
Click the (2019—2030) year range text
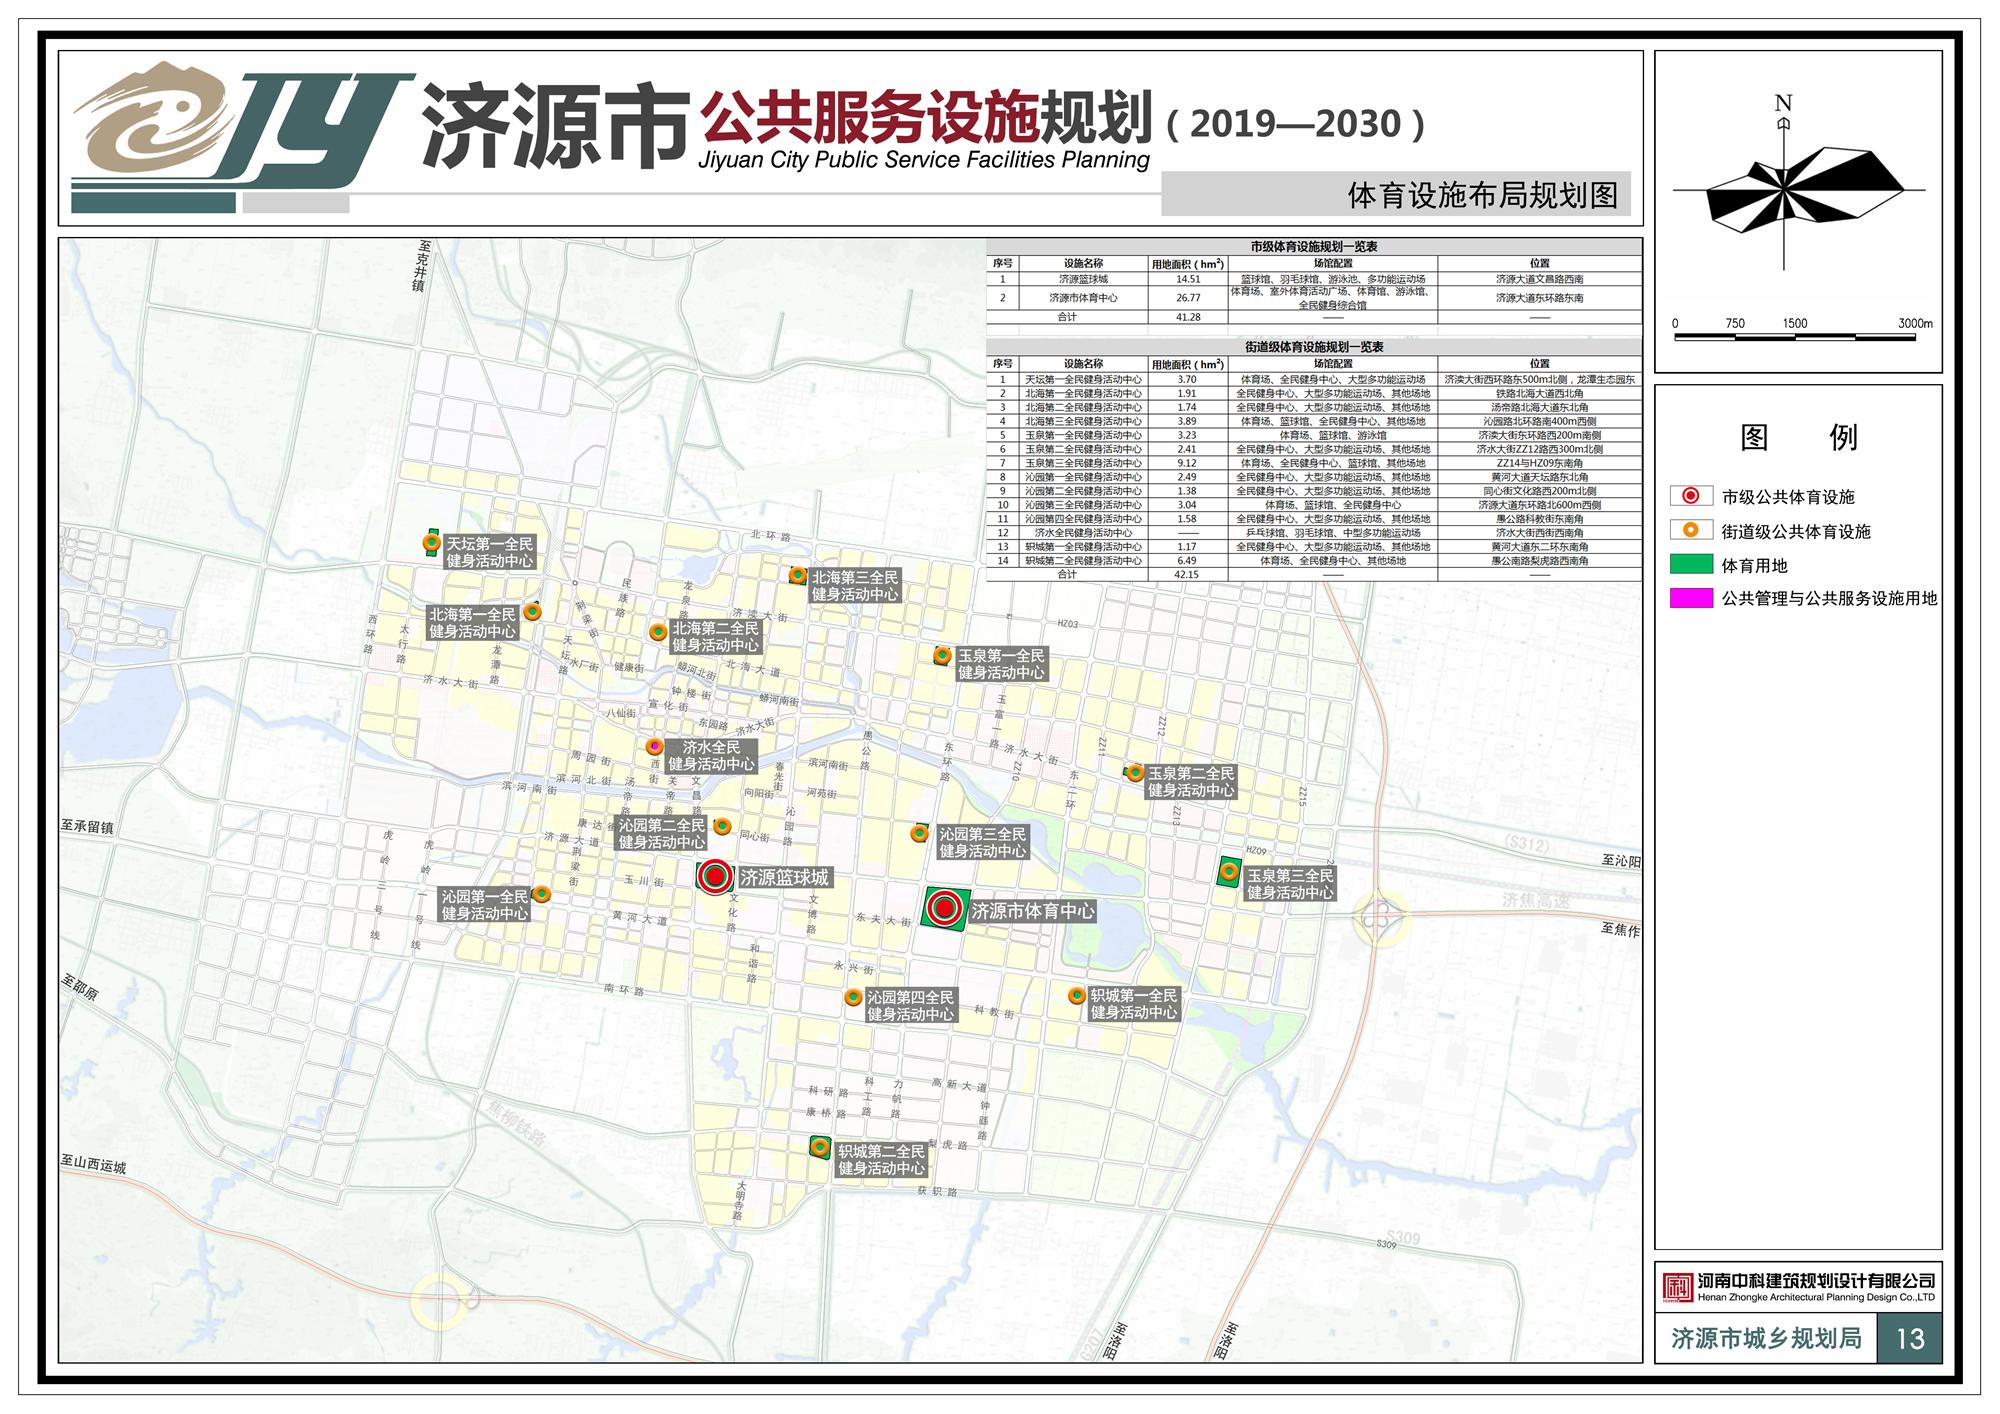coord(1295,123)
